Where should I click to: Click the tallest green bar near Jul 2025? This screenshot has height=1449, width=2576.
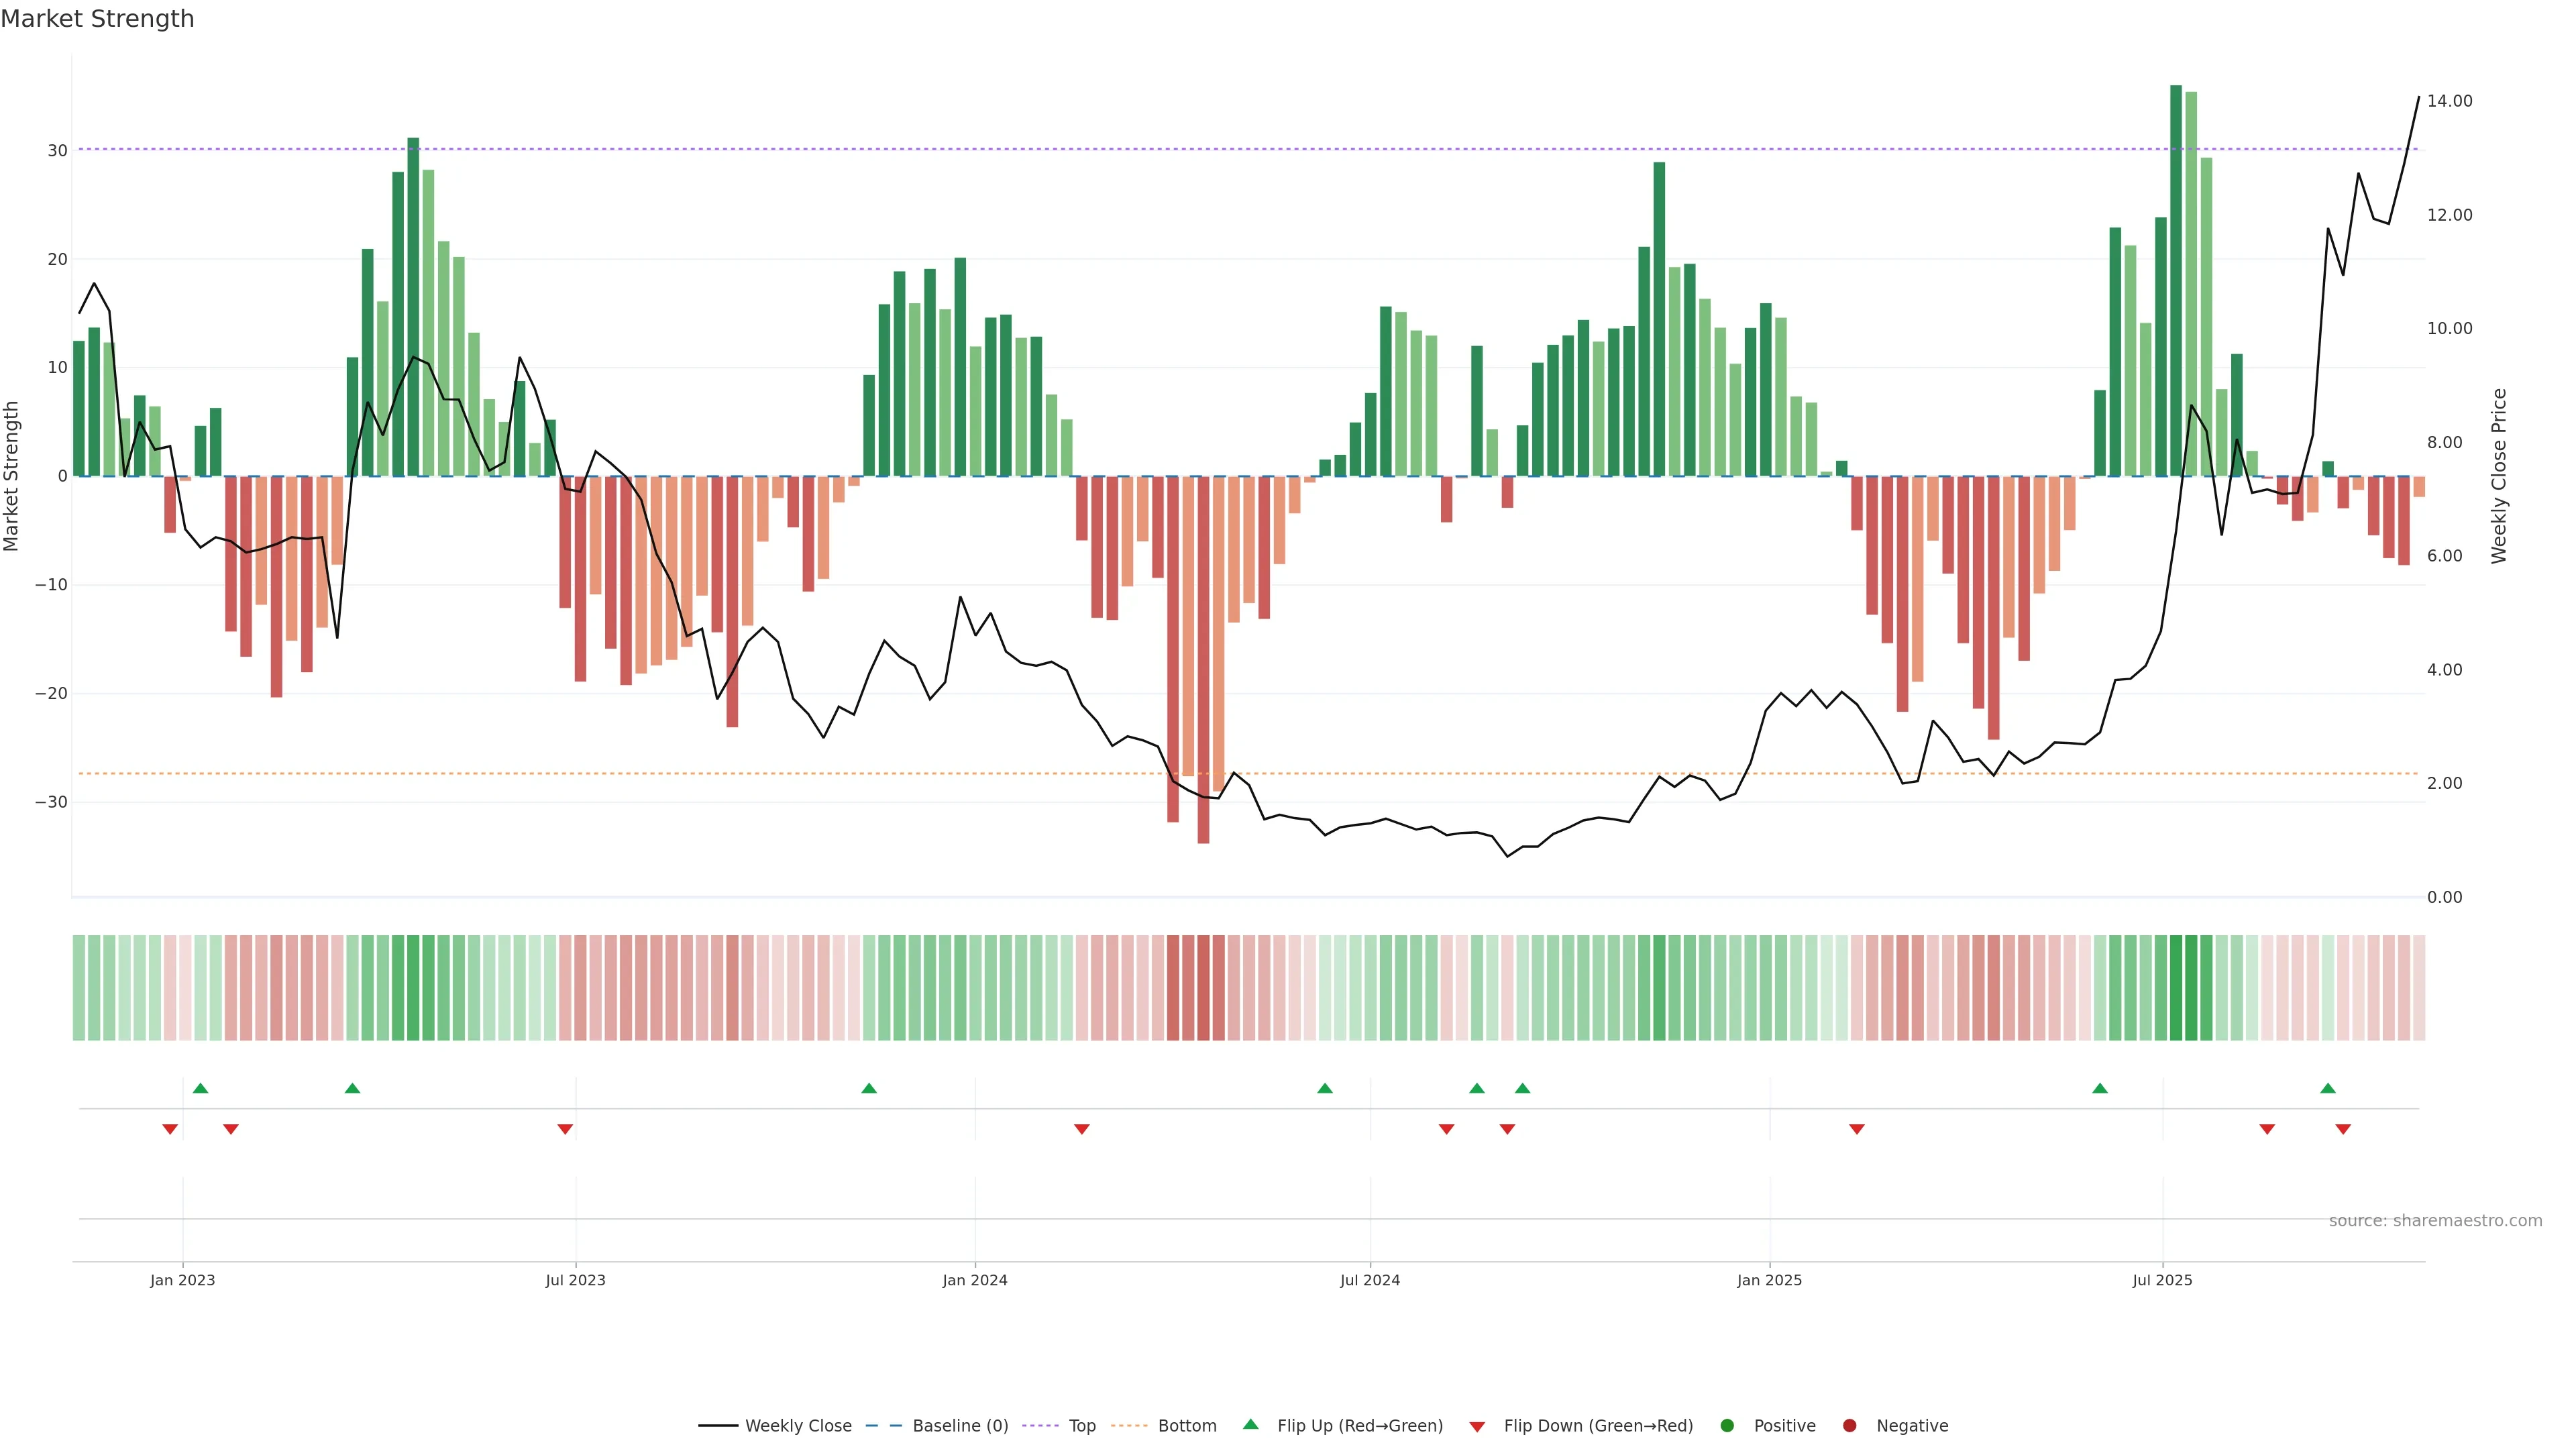tap(2176, 280)
